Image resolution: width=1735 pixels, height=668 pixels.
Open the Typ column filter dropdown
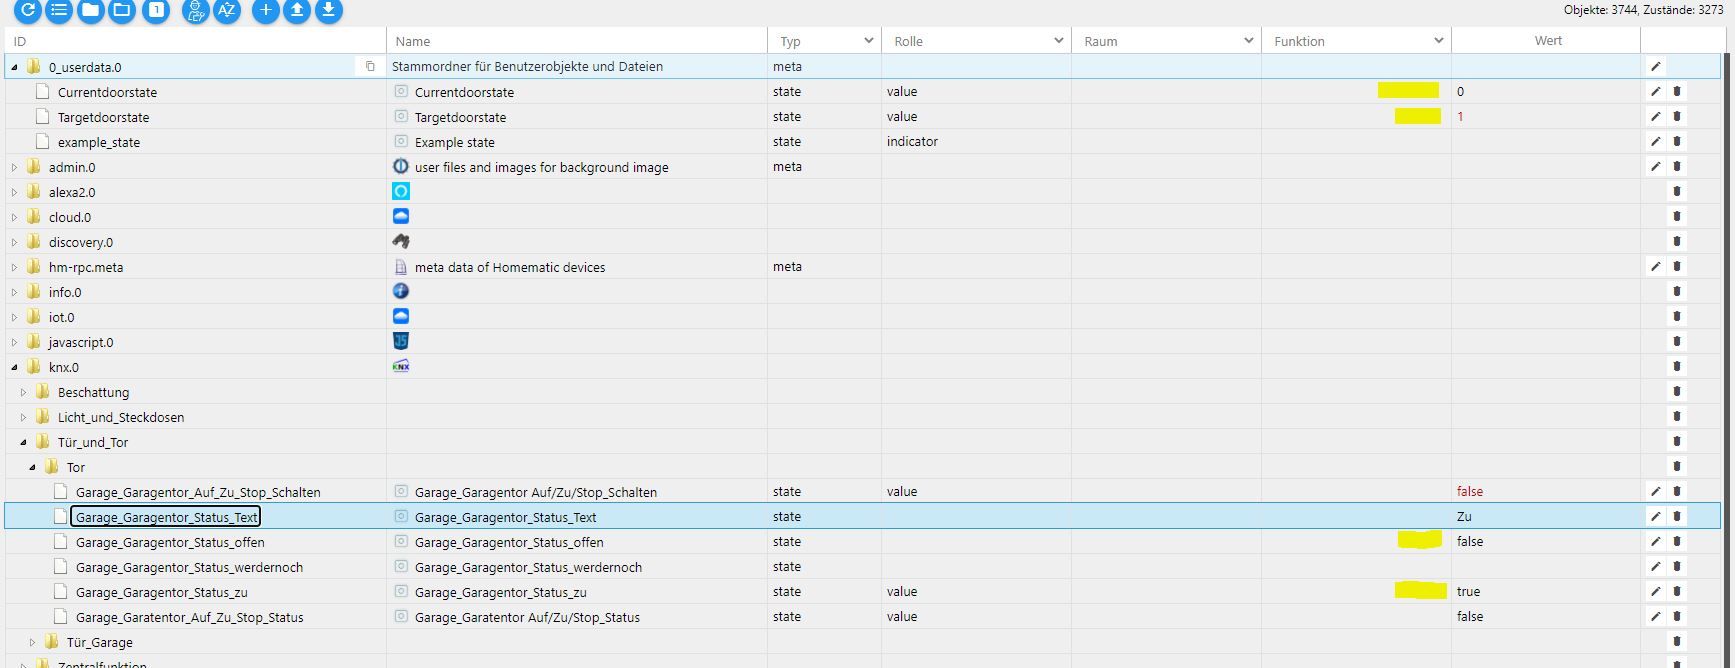[x=868, y=41]
